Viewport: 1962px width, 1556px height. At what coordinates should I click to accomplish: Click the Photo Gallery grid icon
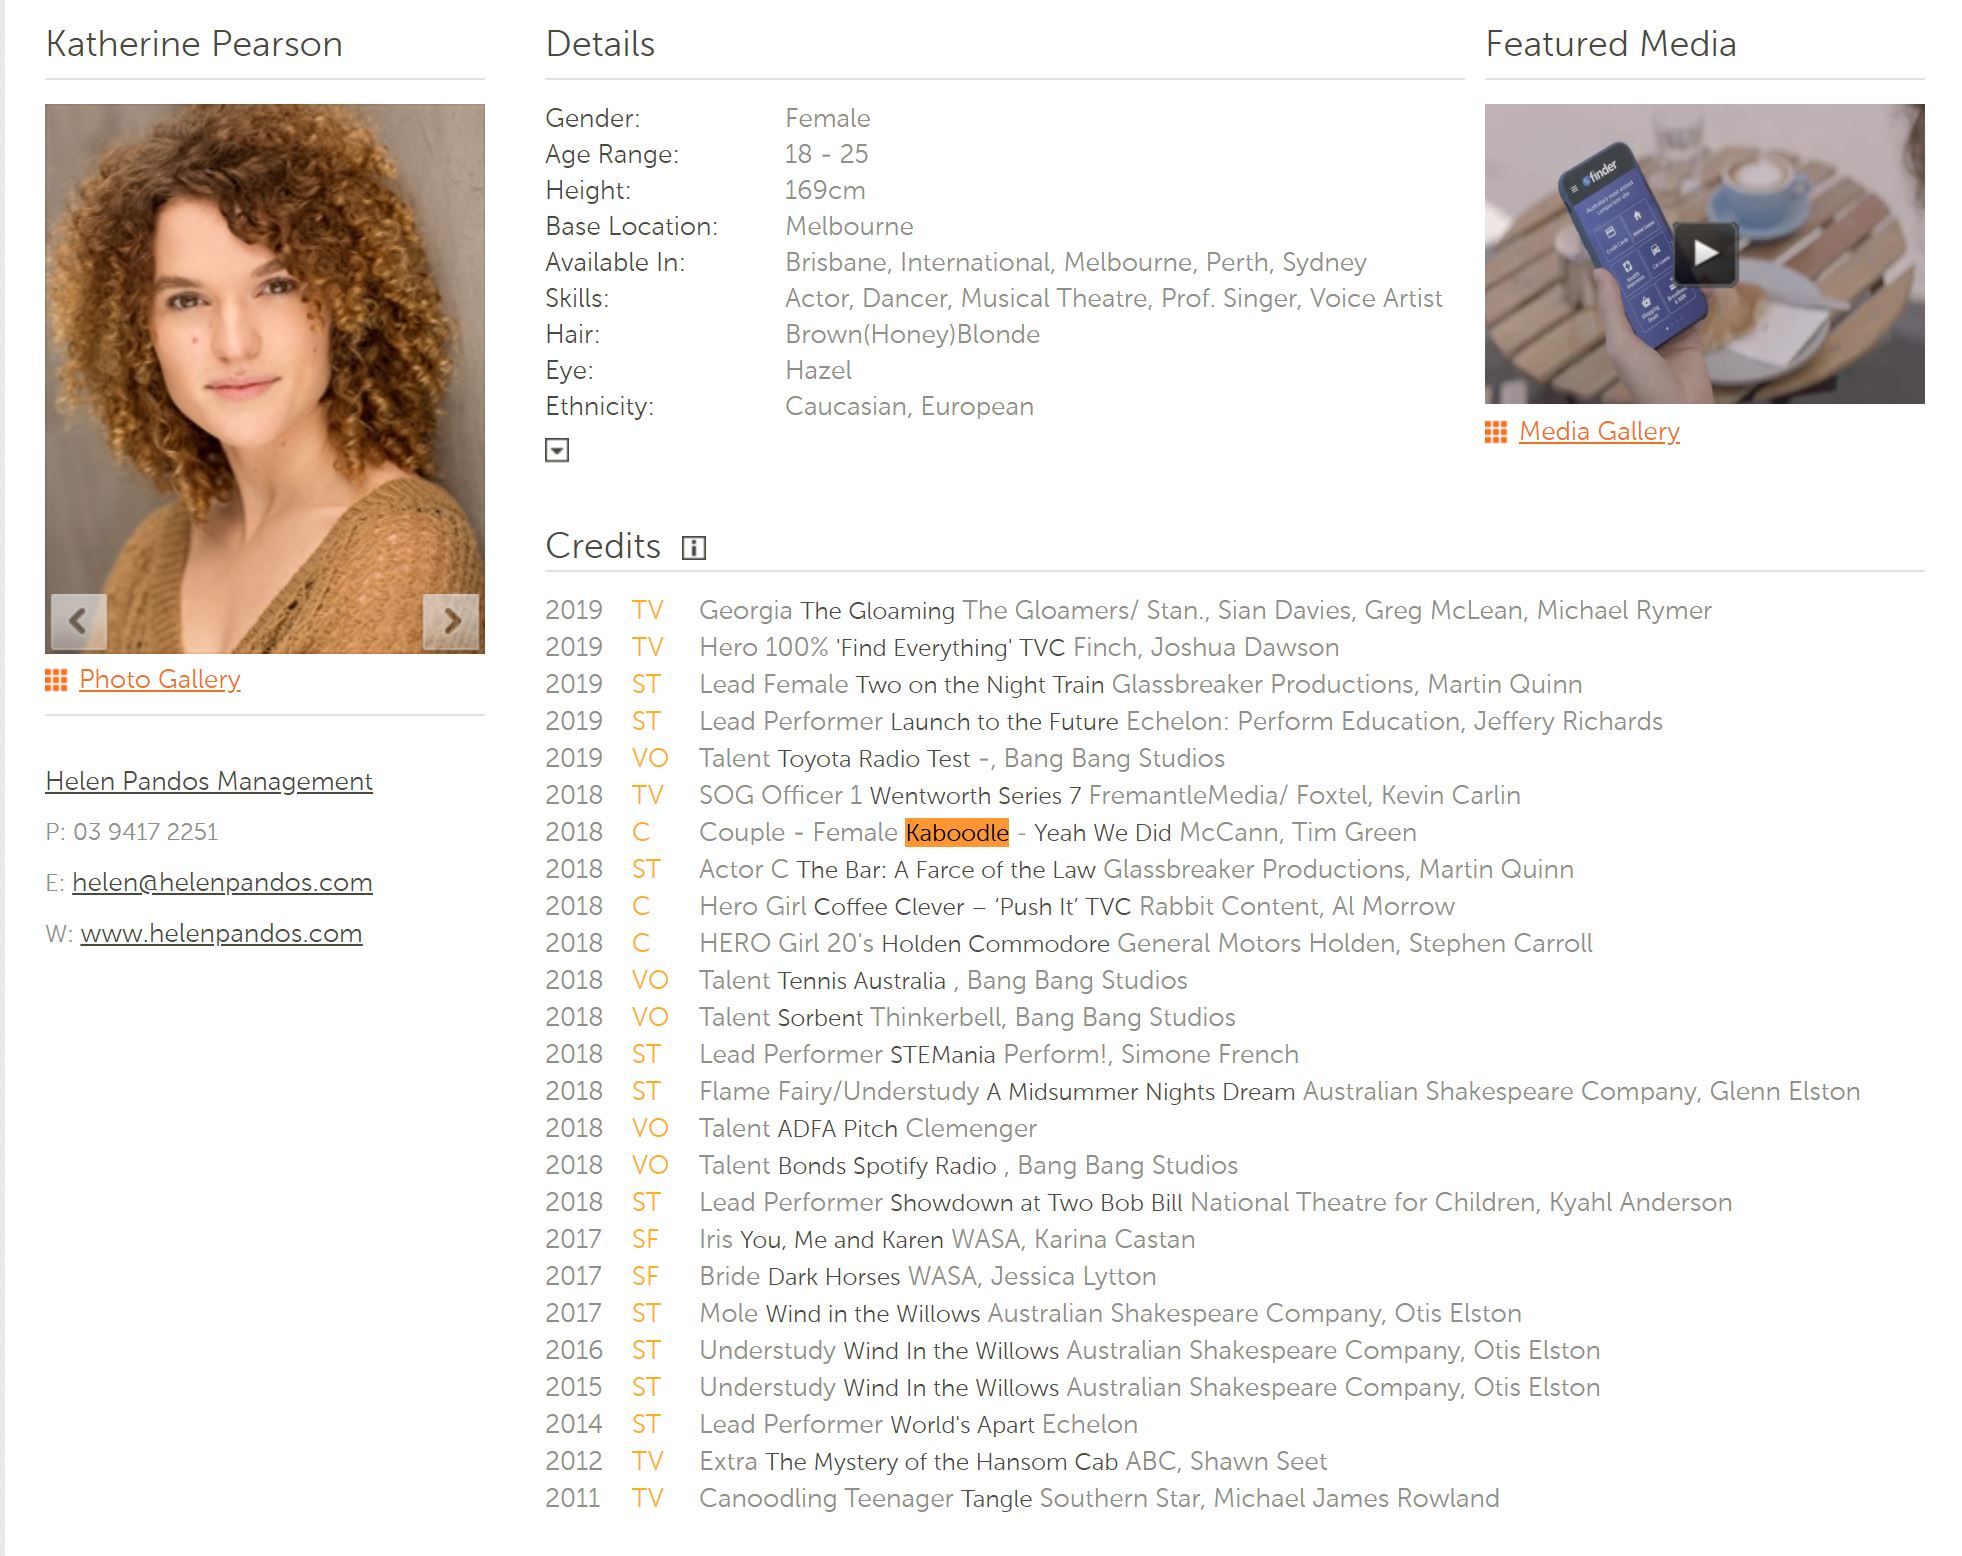pos(56,680)
